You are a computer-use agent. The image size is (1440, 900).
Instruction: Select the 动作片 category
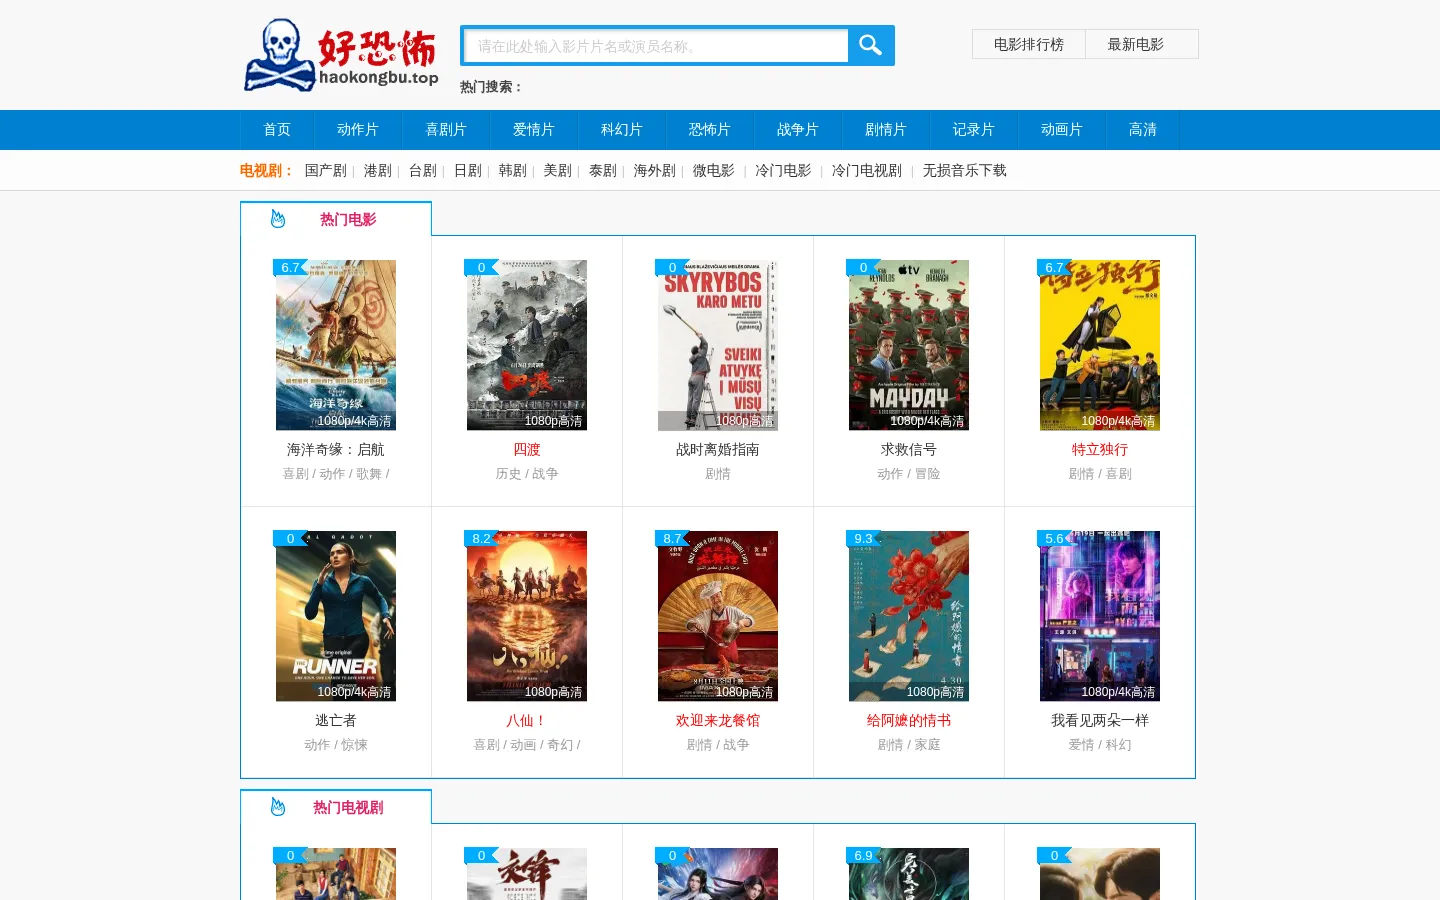tap(358, 130)
